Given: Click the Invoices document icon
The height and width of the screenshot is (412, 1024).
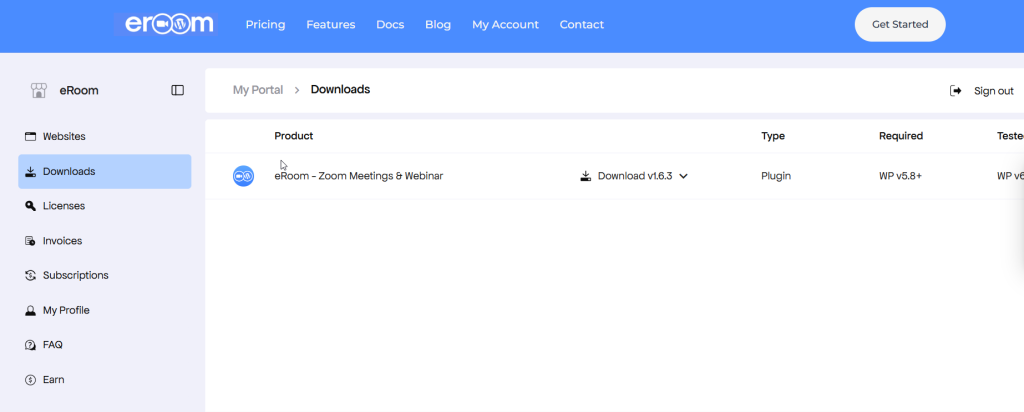Looking at the screenshot, I should [x=31, y=241].
